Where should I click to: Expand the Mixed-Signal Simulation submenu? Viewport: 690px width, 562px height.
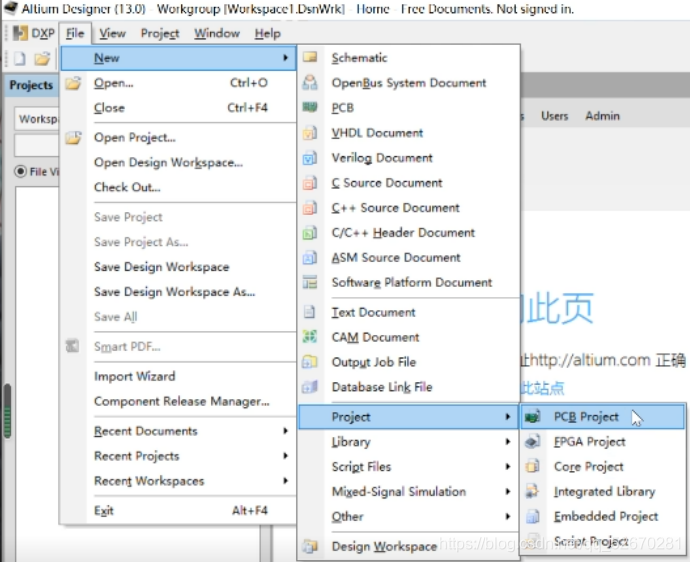coord(408,492)
